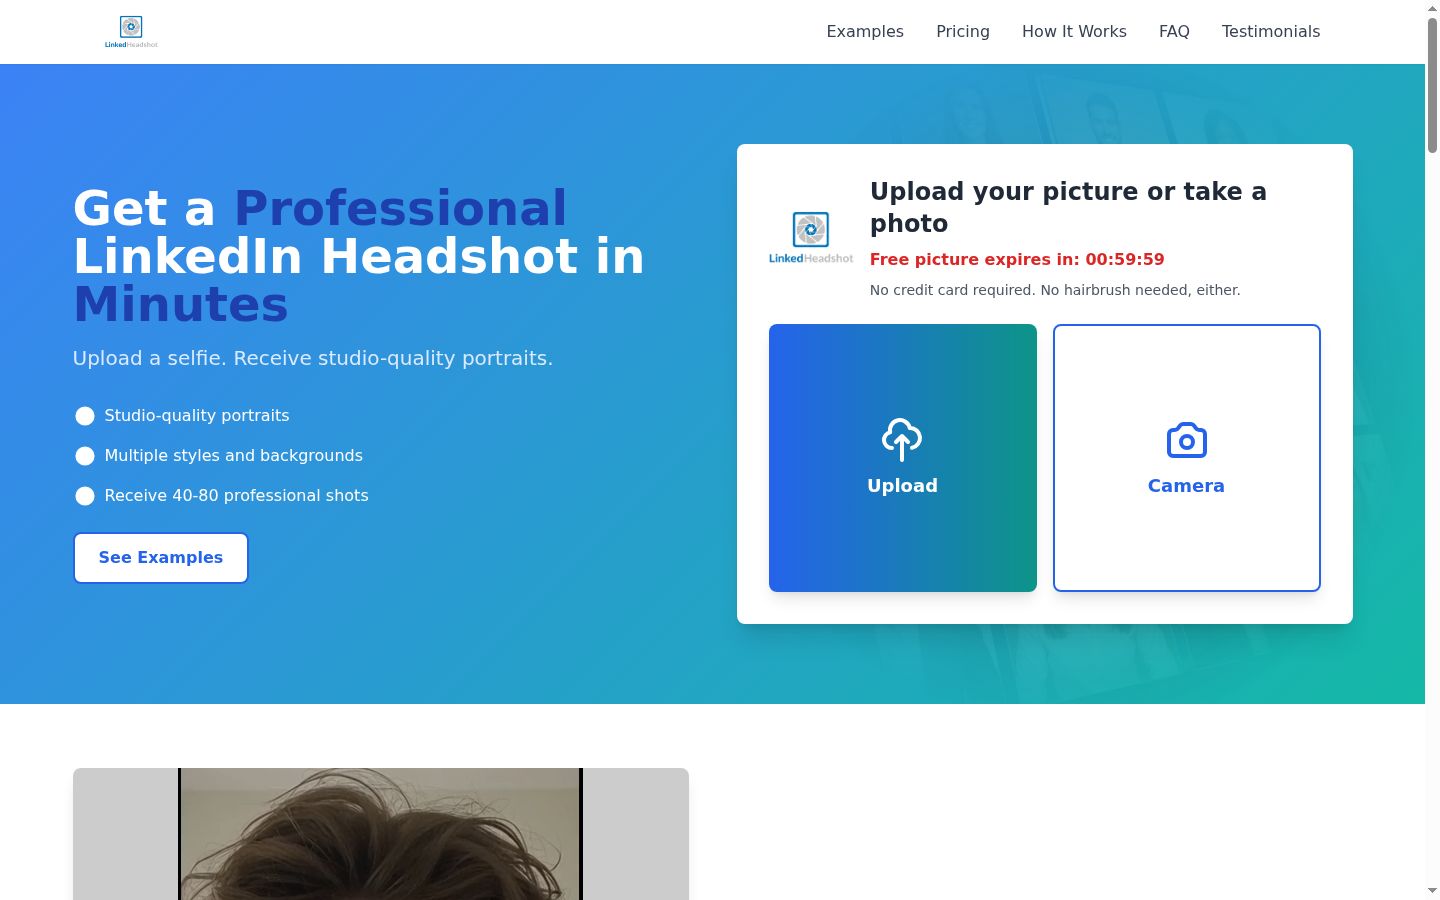
Task: Click the 'Upload a selfie' subtitle text
Action: click(x=313, y=358)
